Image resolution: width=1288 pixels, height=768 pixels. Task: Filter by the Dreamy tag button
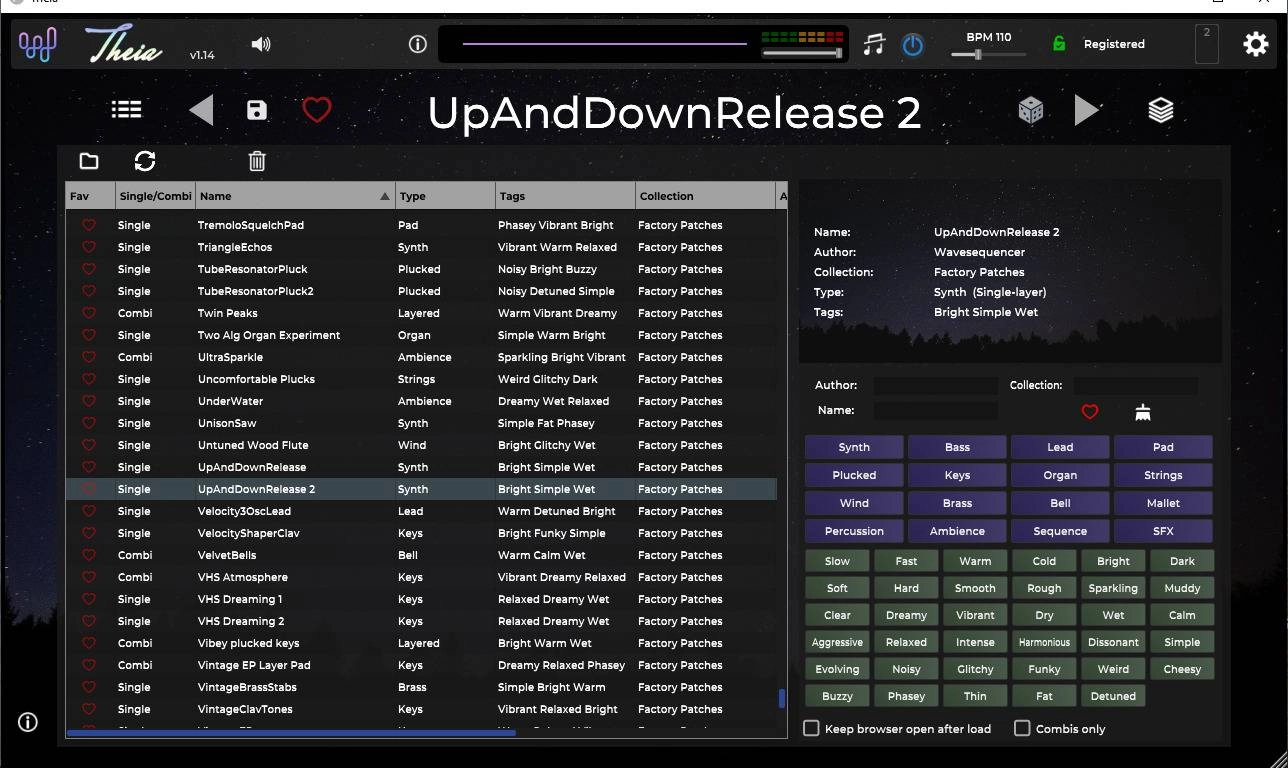coord(906,615)
